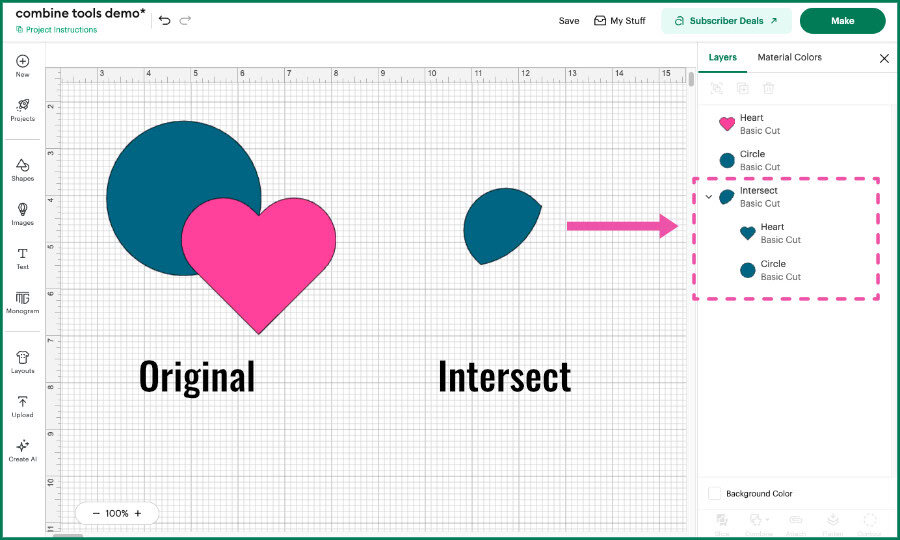Viewport: 900px width, 540px height.
Task: Close the Layers panel
Action: (x=884, y=59)
